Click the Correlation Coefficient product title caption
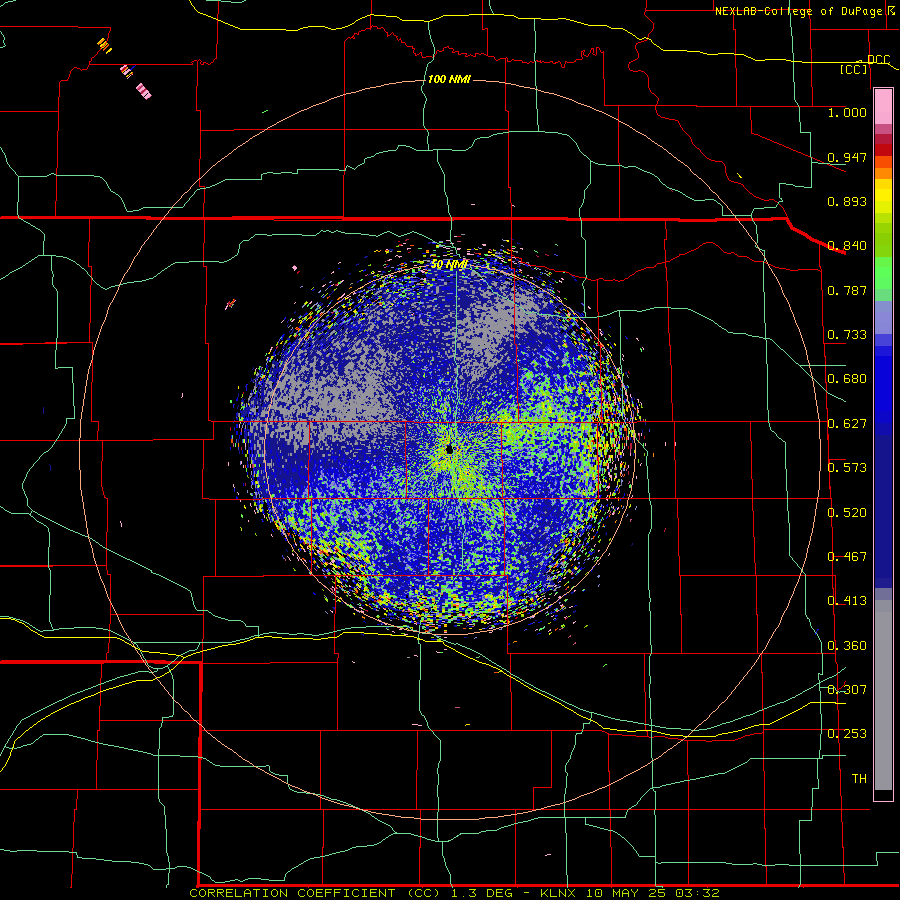This screenshot has height=900, width=900. 454,893
